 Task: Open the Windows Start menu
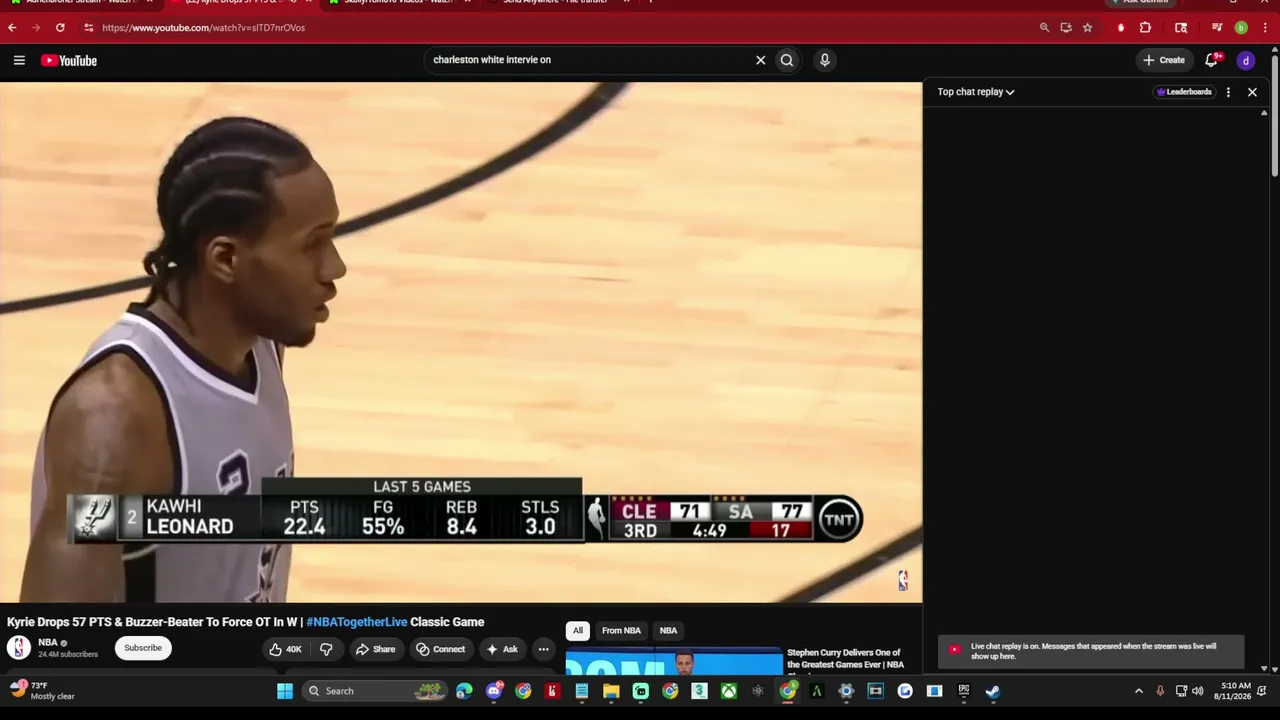(285, 691)
